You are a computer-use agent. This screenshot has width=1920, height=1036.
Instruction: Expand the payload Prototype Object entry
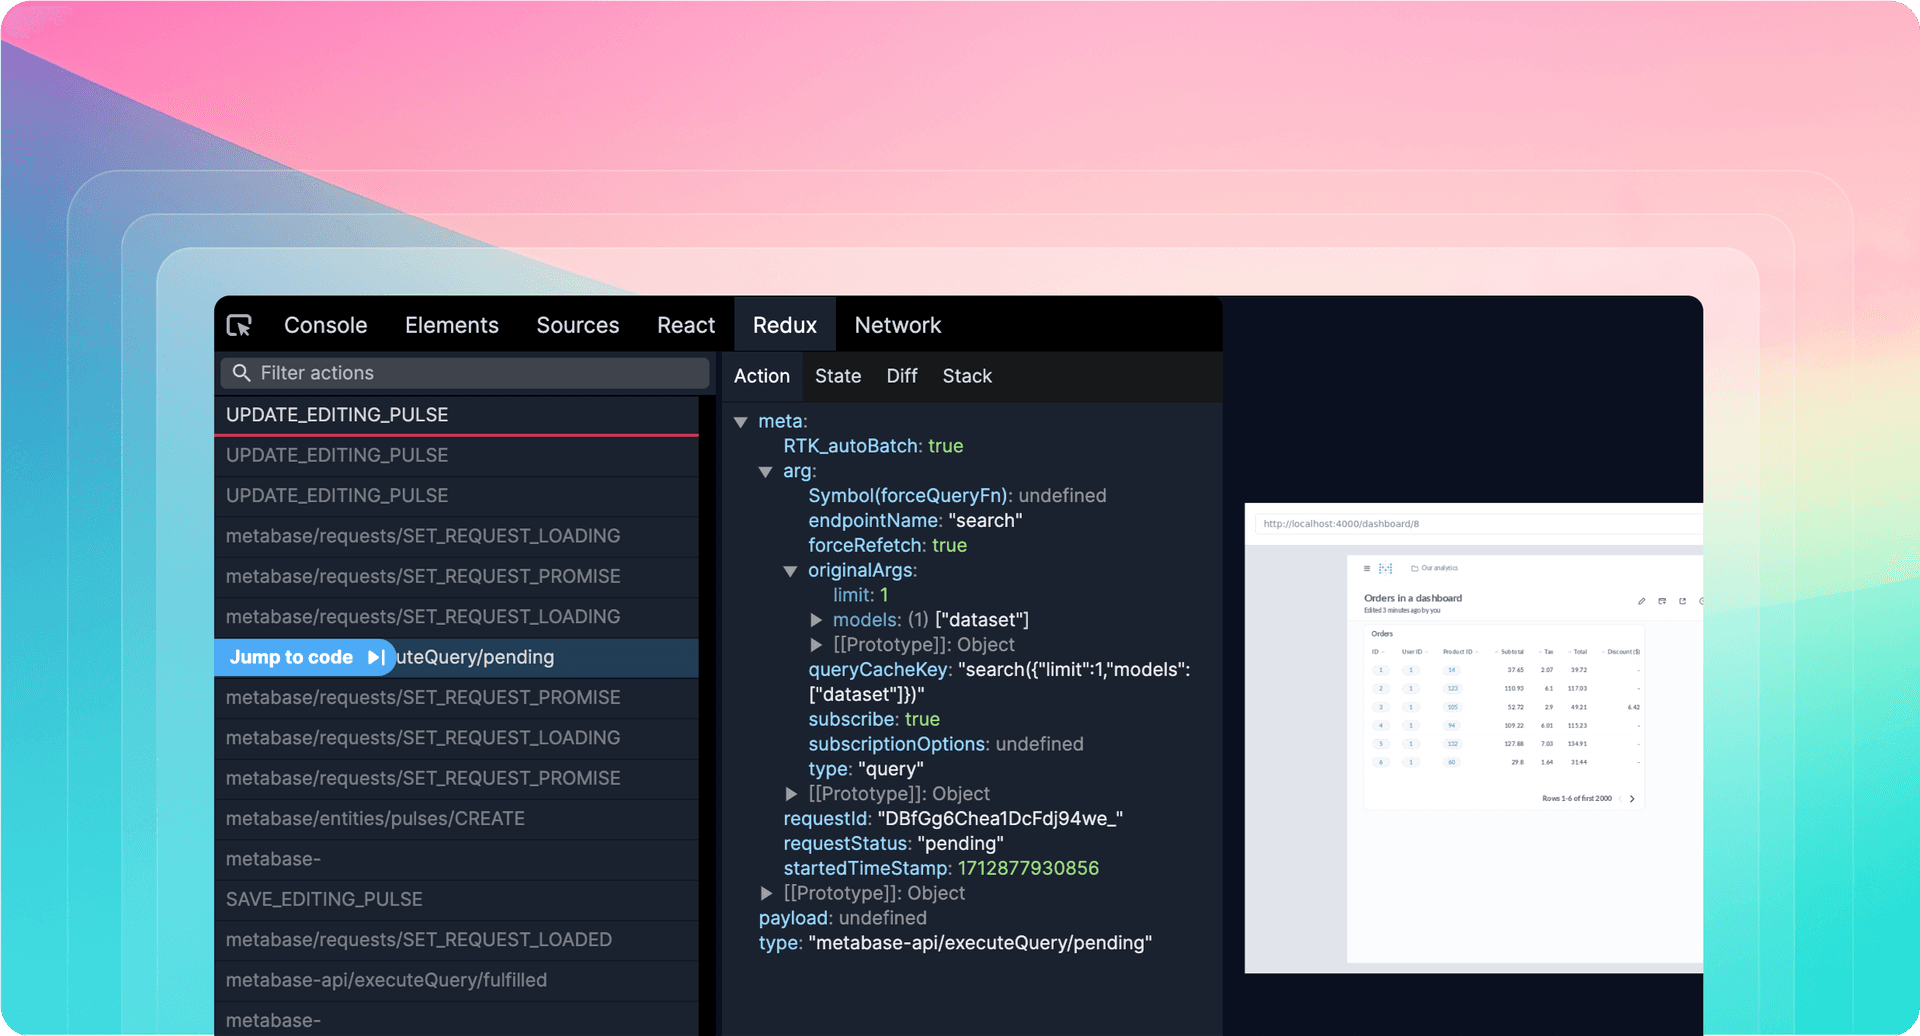[x=766, y=893]
